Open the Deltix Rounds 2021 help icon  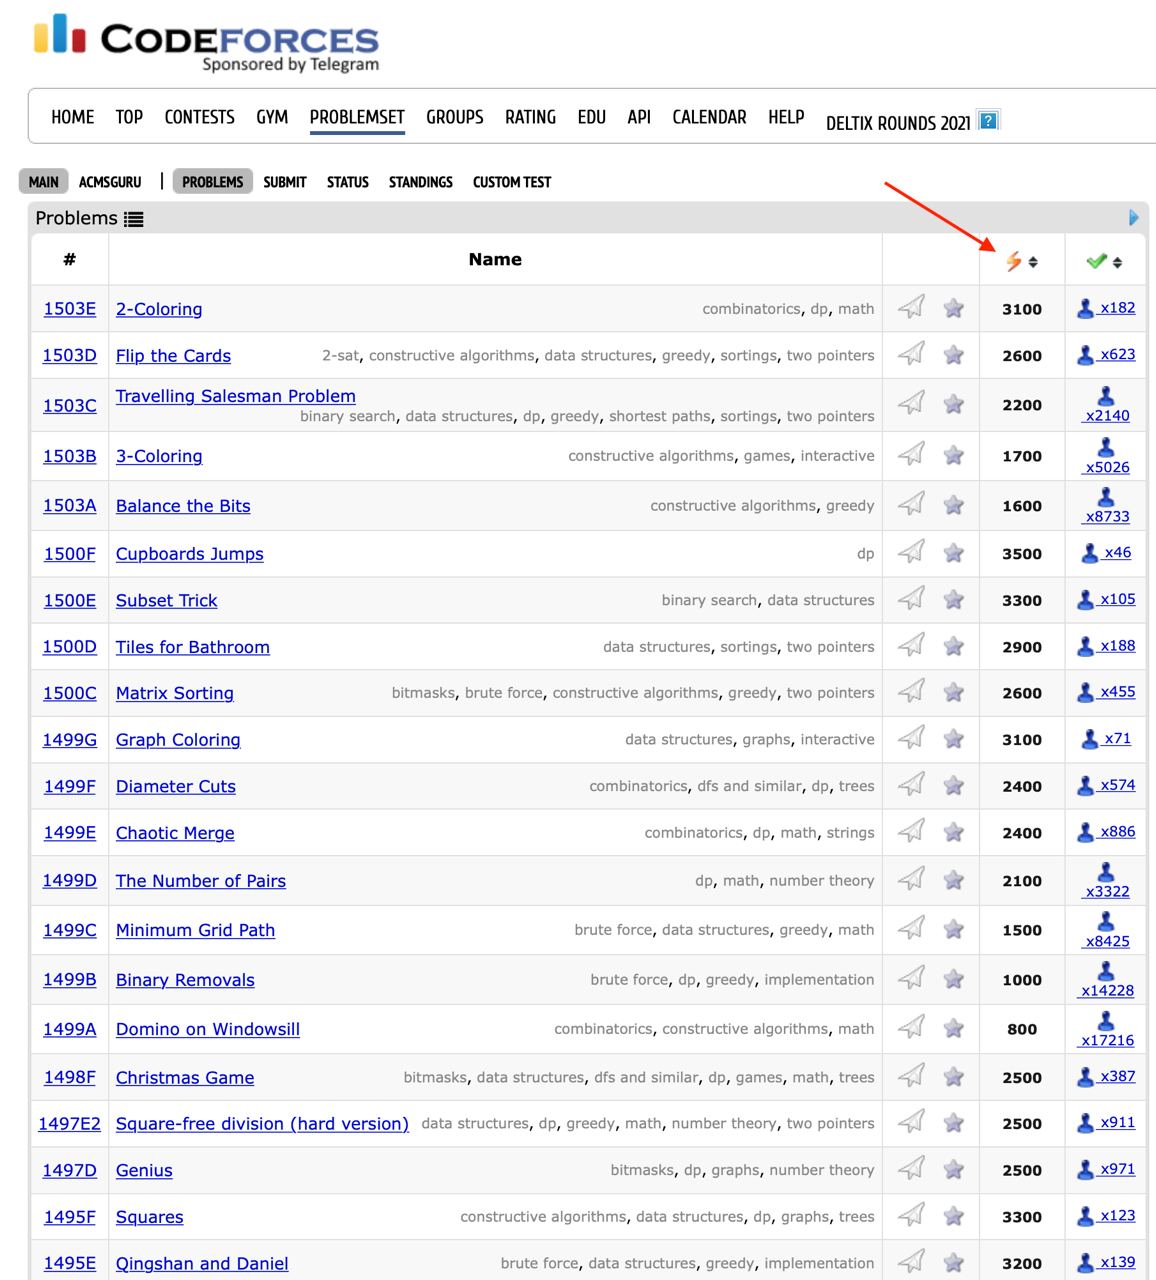pos(988,121)
